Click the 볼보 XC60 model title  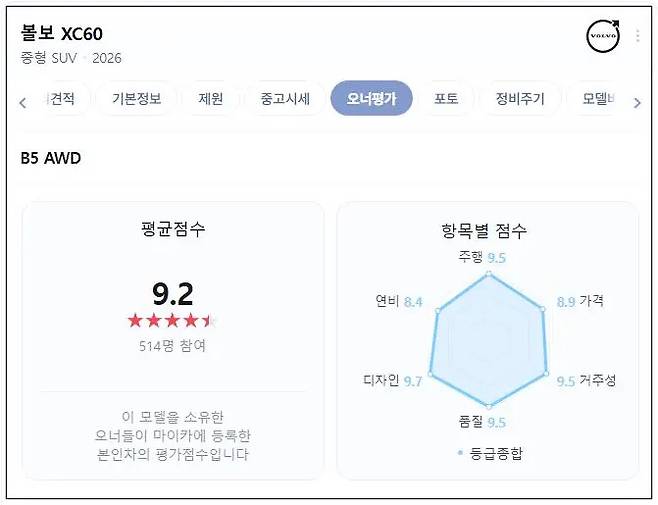click(x=61, y=35)
